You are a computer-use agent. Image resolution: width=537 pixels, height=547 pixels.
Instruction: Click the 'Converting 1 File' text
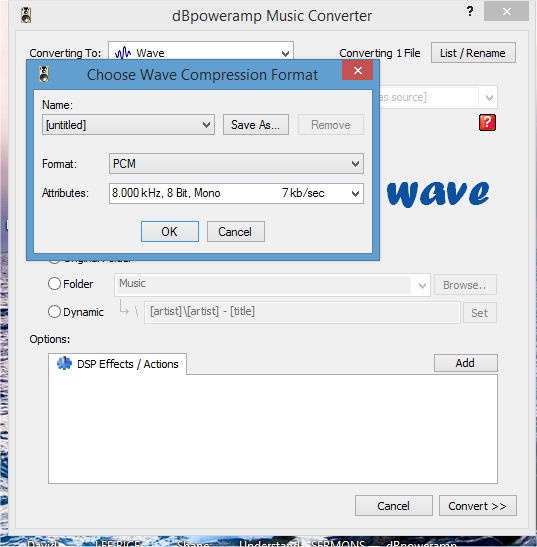(x=380, y=53)
